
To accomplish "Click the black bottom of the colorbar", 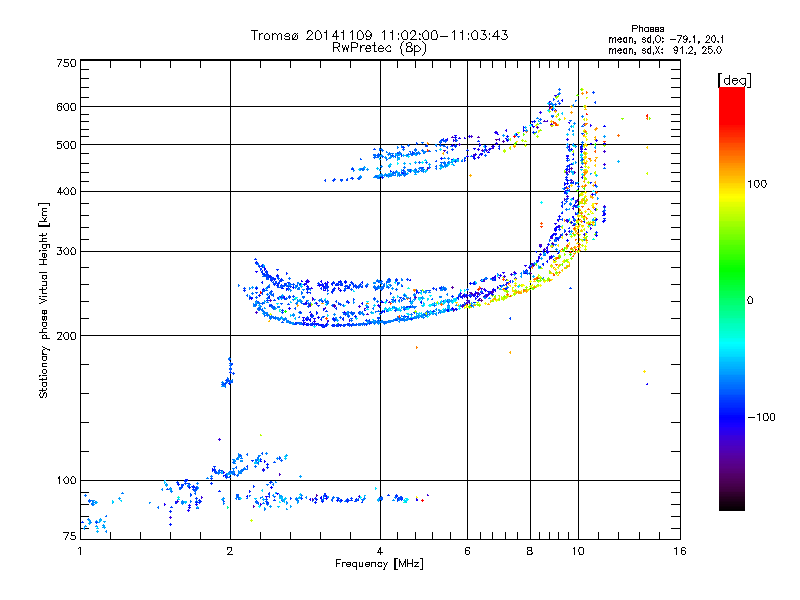I will (x=732, y=503).
